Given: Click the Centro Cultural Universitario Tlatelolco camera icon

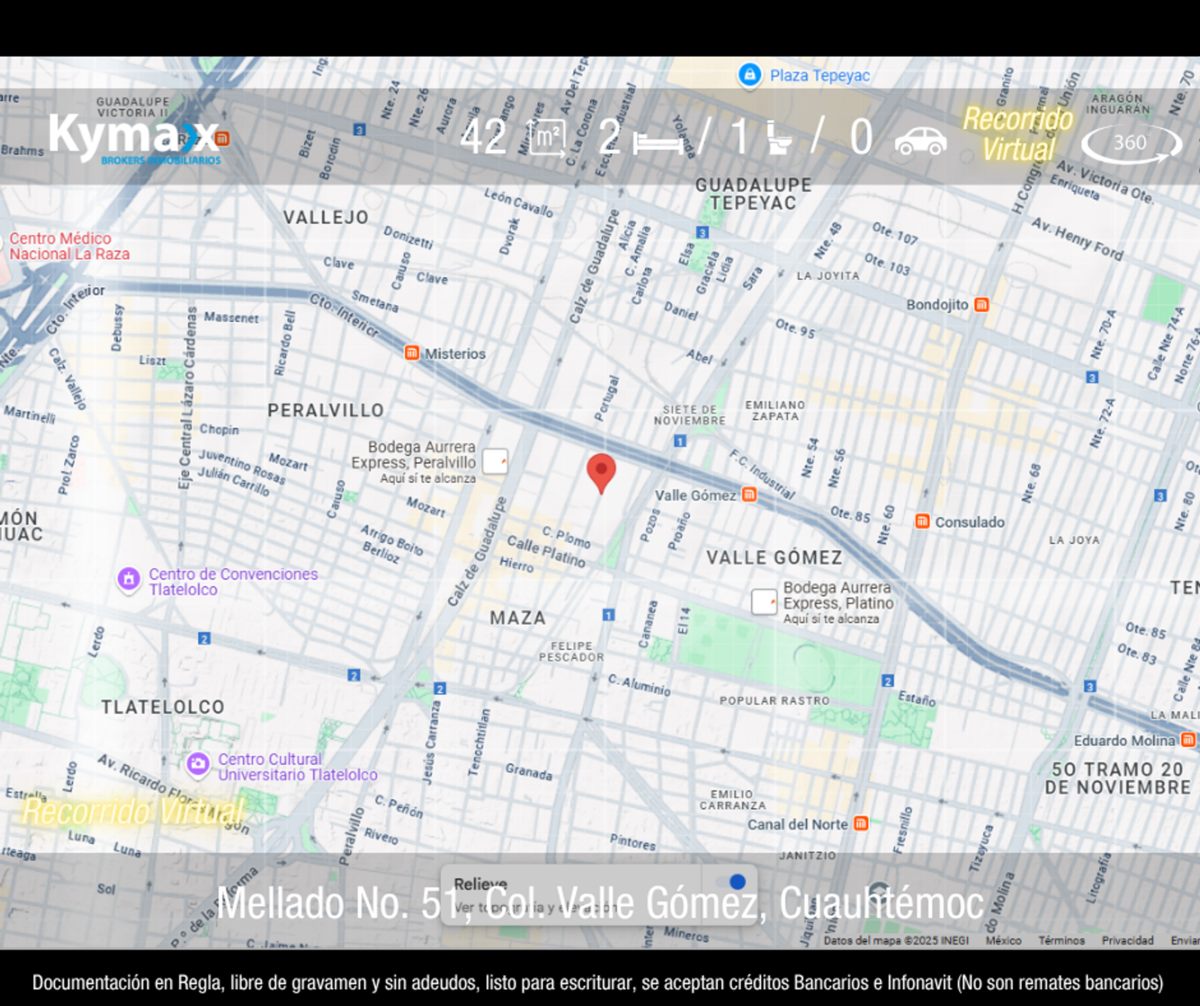Looking at the screenshot, I should coord(198,764).
